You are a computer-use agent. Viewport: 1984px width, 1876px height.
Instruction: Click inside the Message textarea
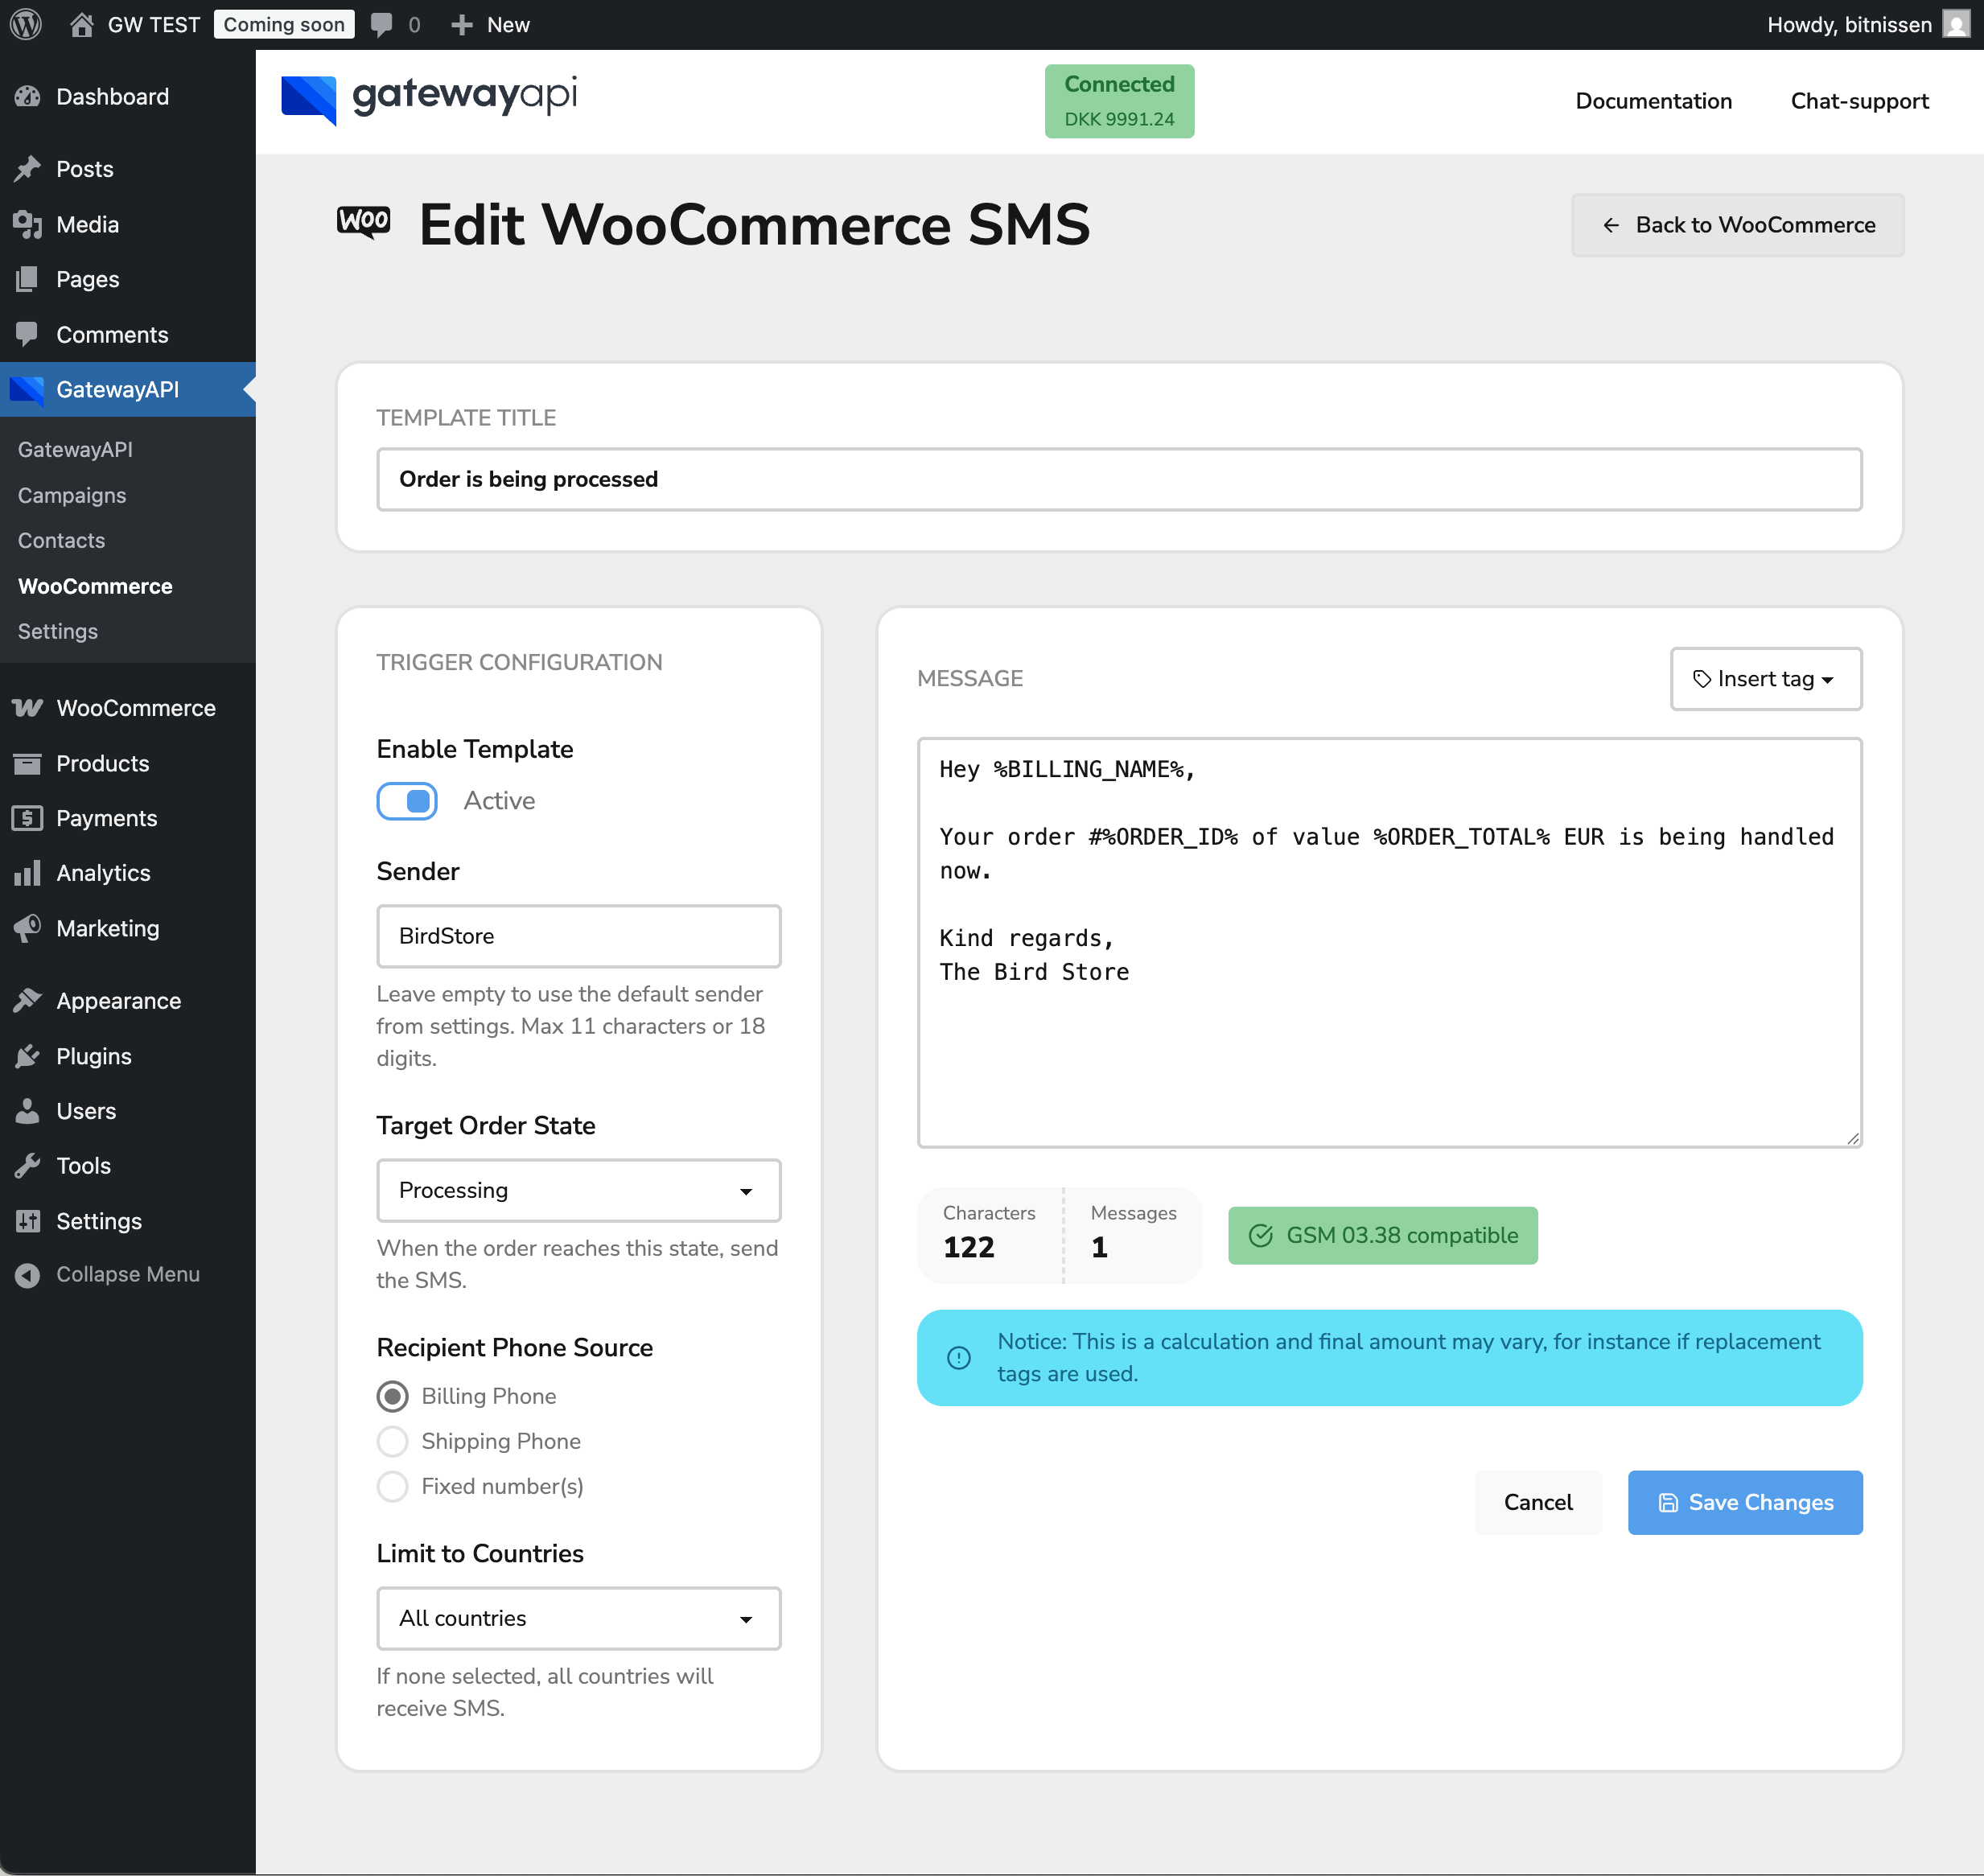click(x=1390, y=942)
